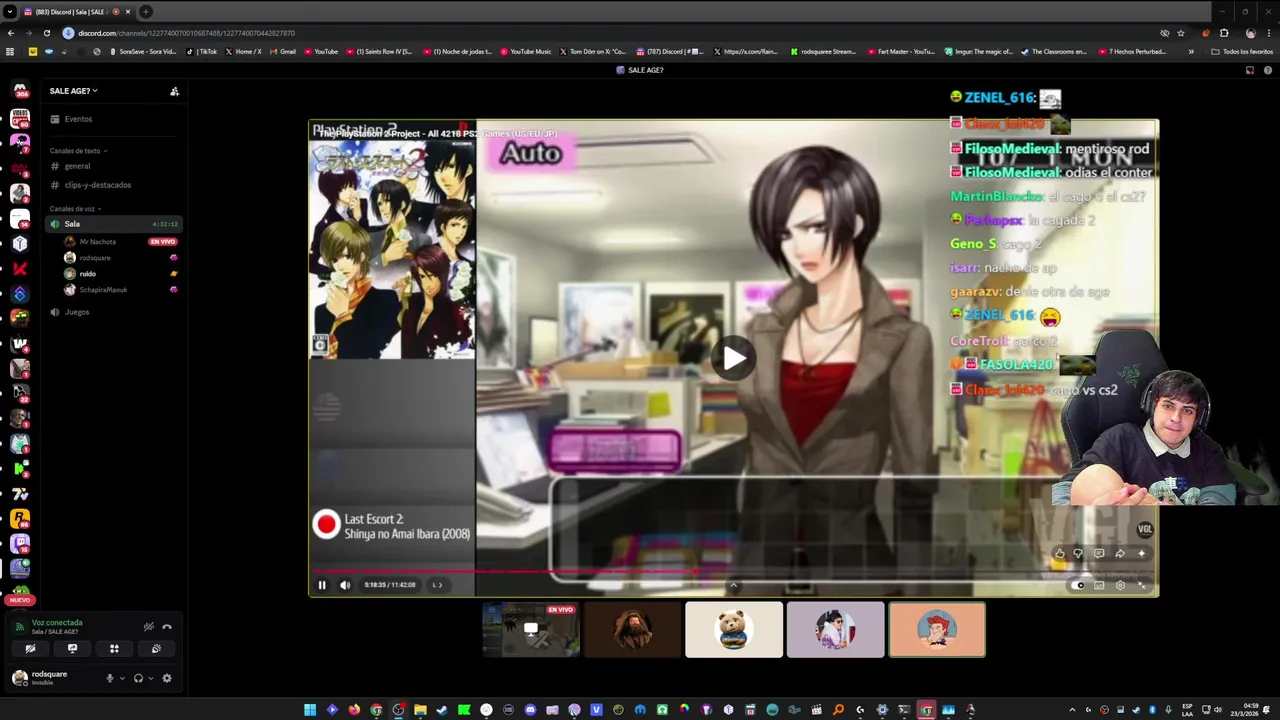Click the share arrow icon on video overlay
The height and width of the screenshot is (720, 1280).
[1120, 553]
